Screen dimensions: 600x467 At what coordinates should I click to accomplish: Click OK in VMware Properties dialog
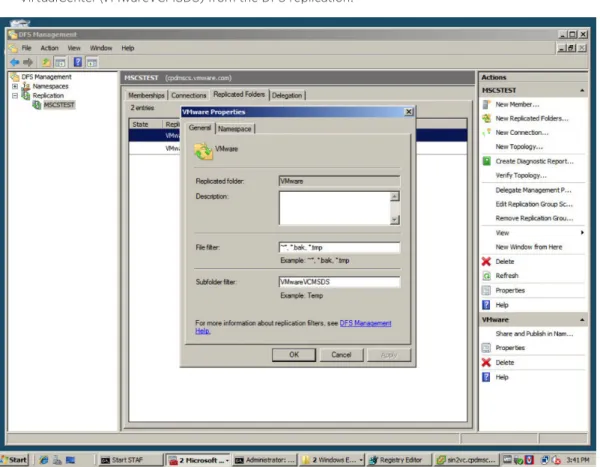294,355
